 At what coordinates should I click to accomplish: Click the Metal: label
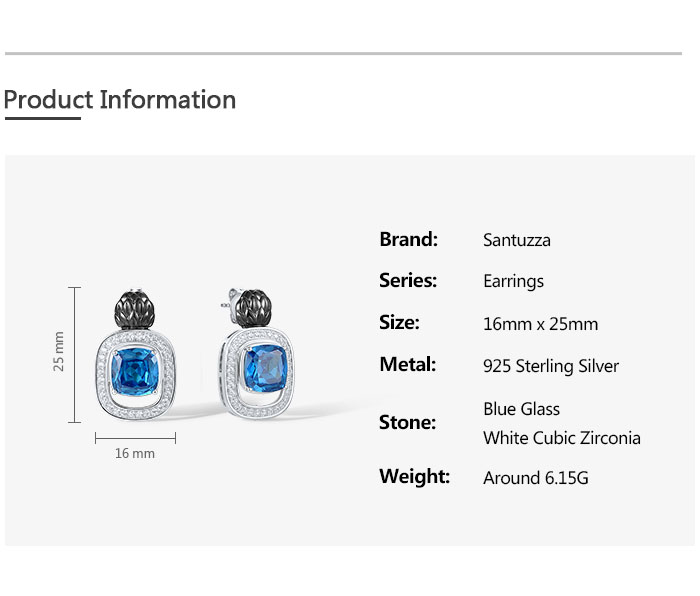pyautogui.click(x=407, y=365)
